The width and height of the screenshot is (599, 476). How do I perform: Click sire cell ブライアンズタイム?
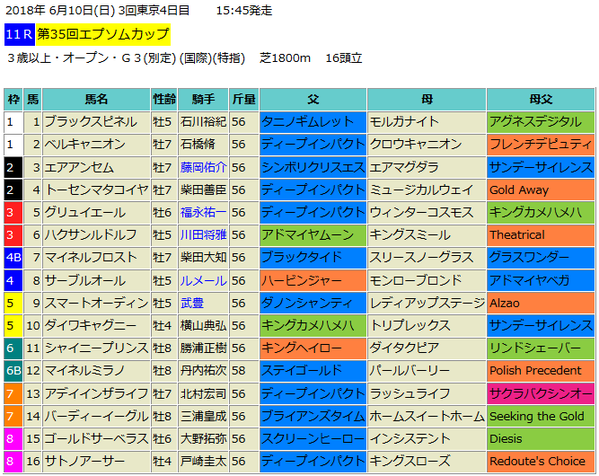[x=313, y=416]
